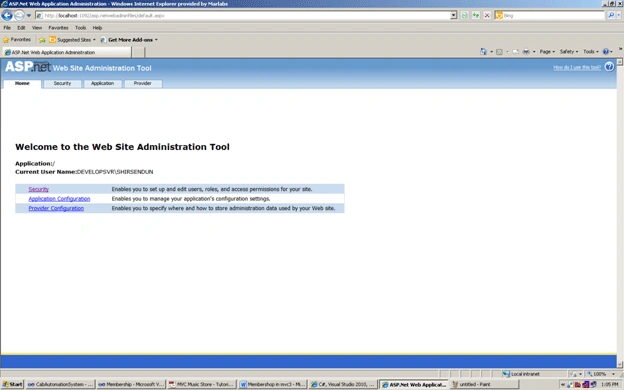Open the Print options dropdown arrow
This screenshot has height=390, width=624.
pyautogui.click(x=534, y=52)
